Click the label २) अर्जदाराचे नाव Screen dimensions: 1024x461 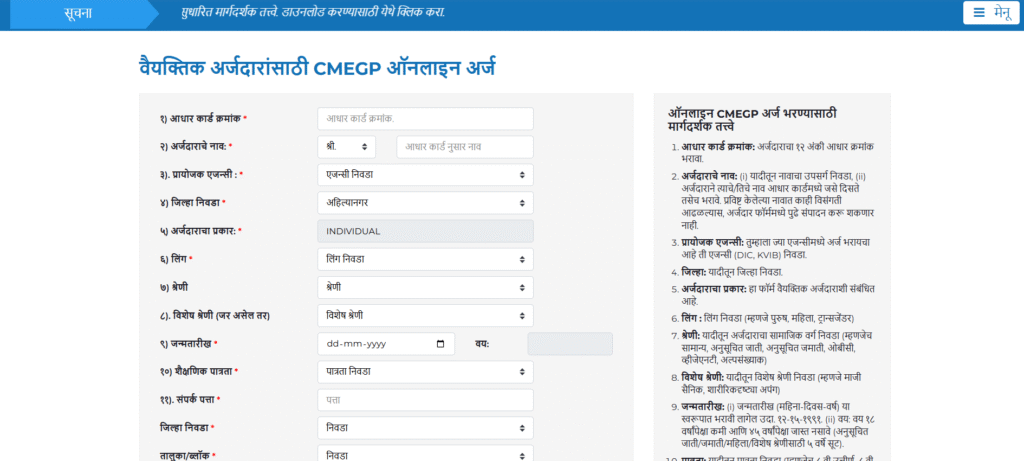[196, 147]
